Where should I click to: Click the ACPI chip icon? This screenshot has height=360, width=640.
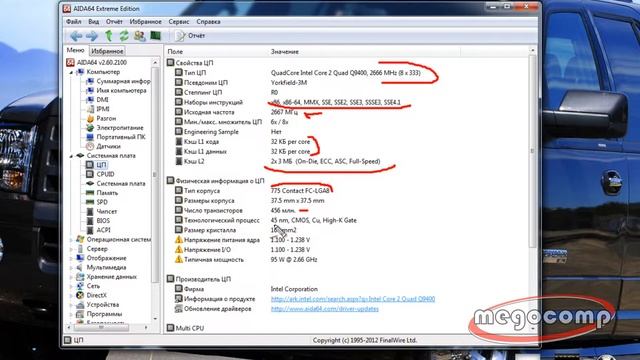(90, 230)
